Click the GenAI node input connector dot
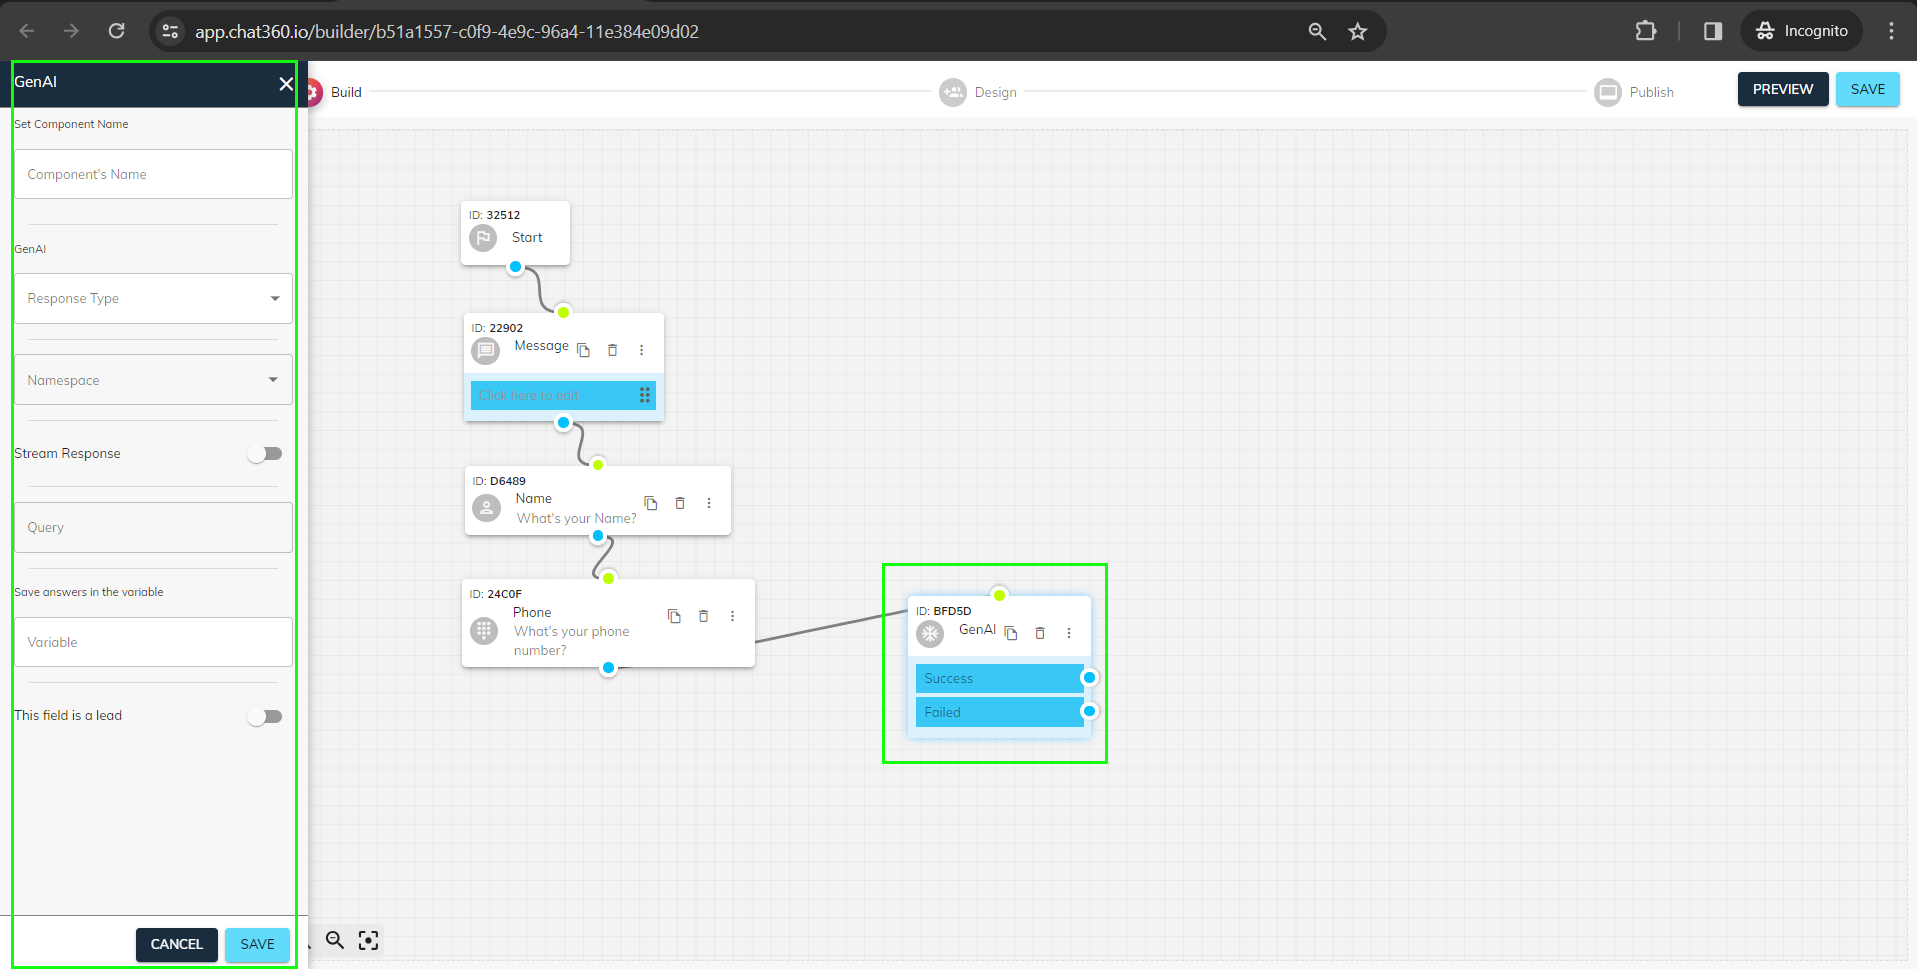This screenshot has width=1917, height=969. click(999, 596)
